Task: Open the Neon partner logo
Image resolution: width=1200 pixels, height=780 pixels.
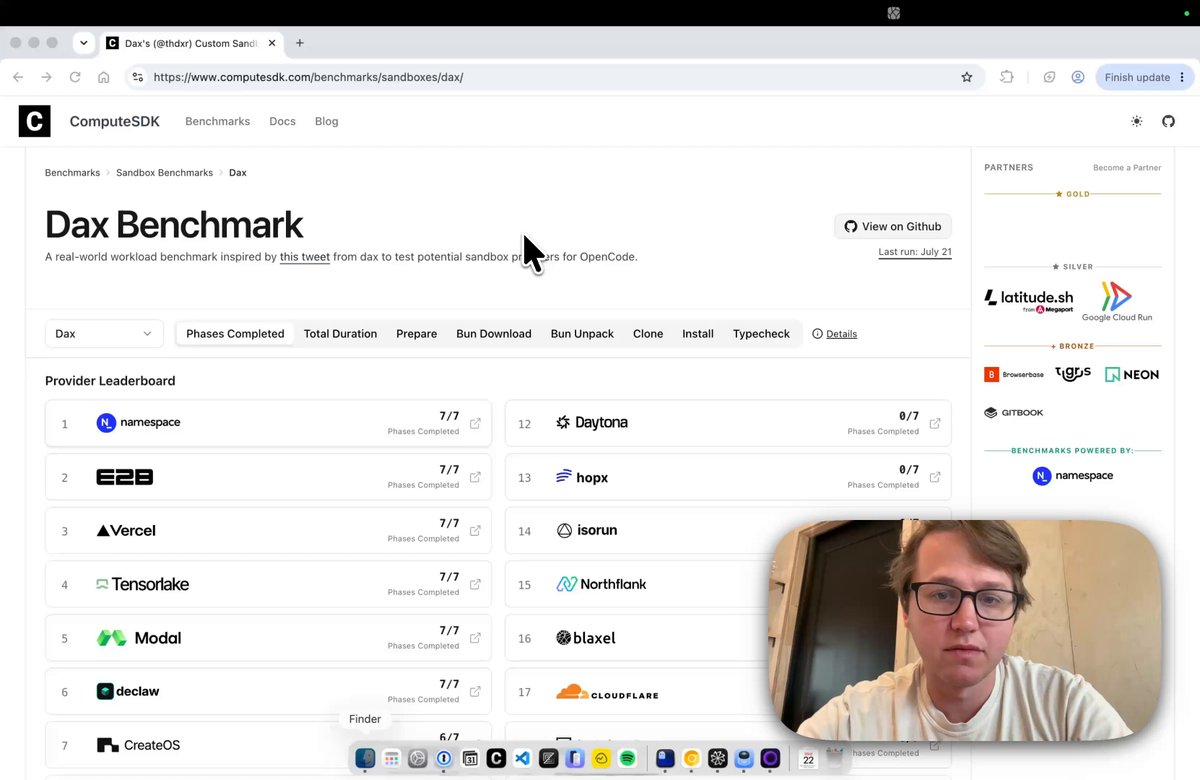Action: pyautogui.click(x=1132, y=375)
